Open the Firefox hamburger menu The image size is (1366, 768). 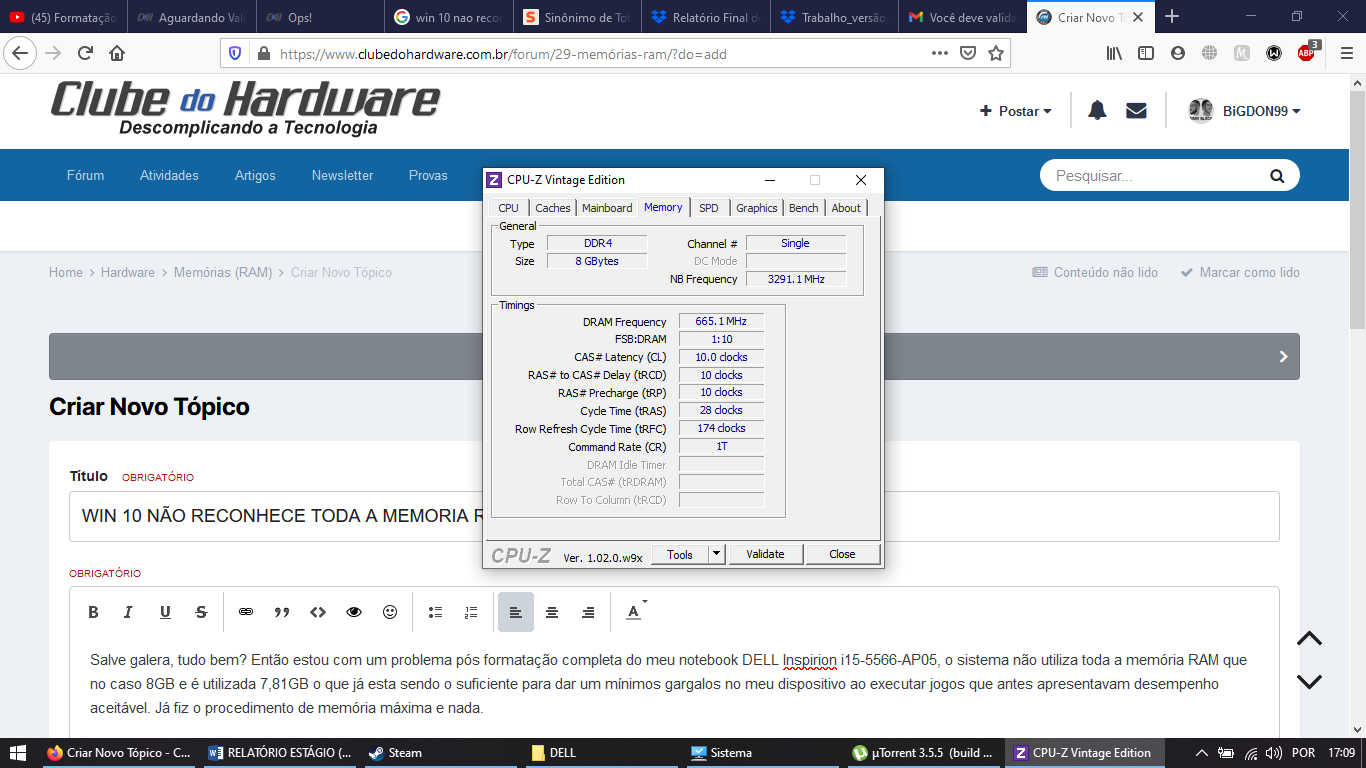point(1346,53)
